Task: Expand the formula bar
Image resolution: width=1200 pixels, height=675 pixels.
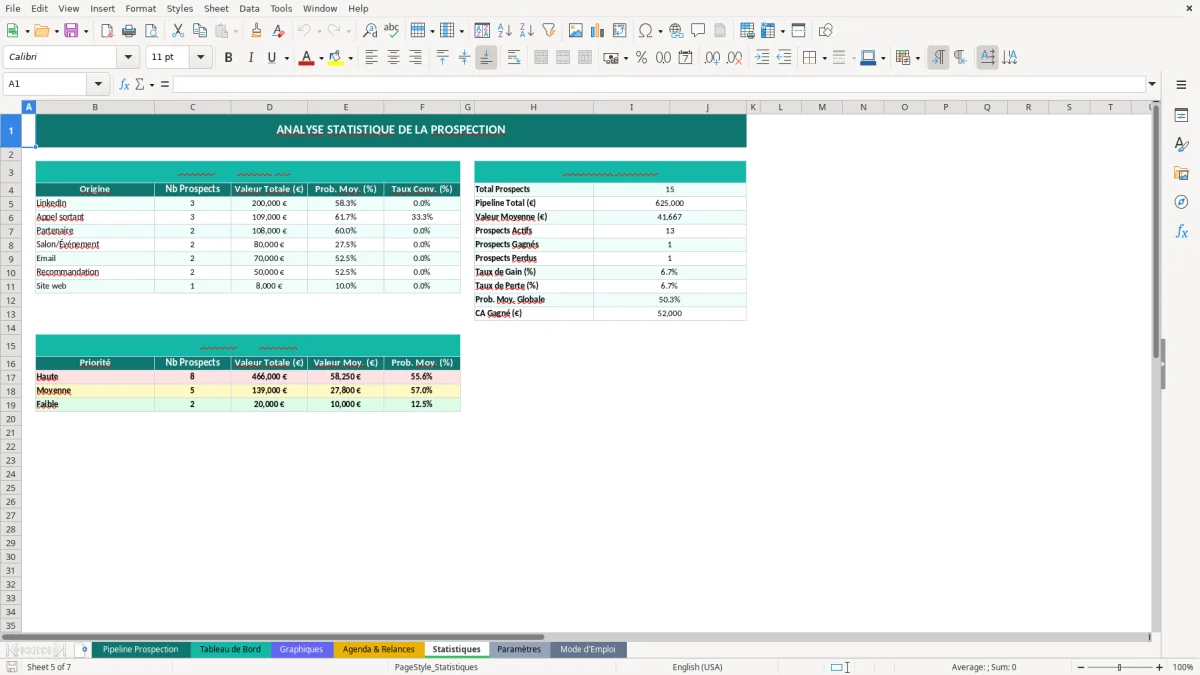Action: point(1152,84)
